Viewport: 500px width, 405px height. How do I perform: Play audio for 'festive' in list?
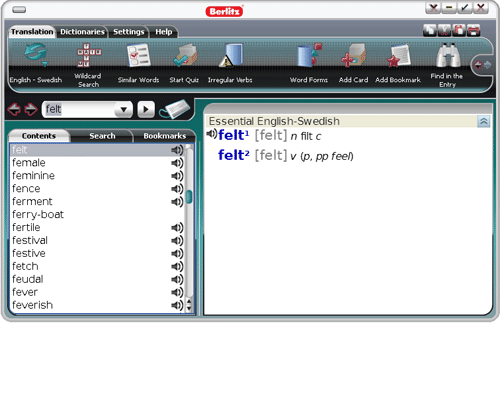177,254
